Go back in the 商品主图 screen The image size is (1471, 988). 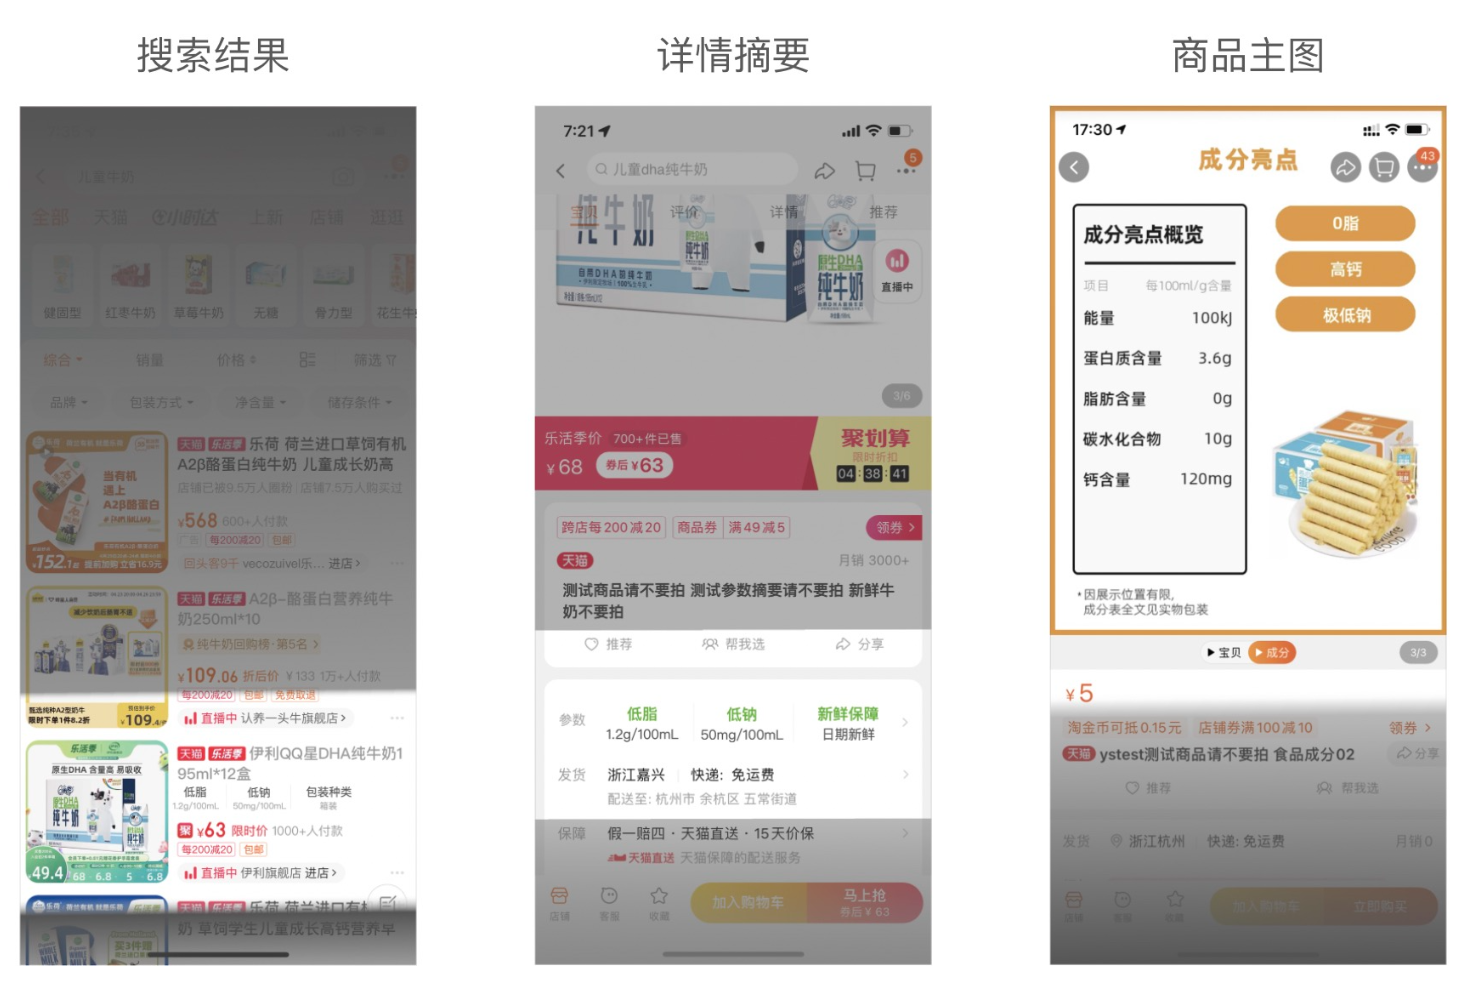point(1074,167)
